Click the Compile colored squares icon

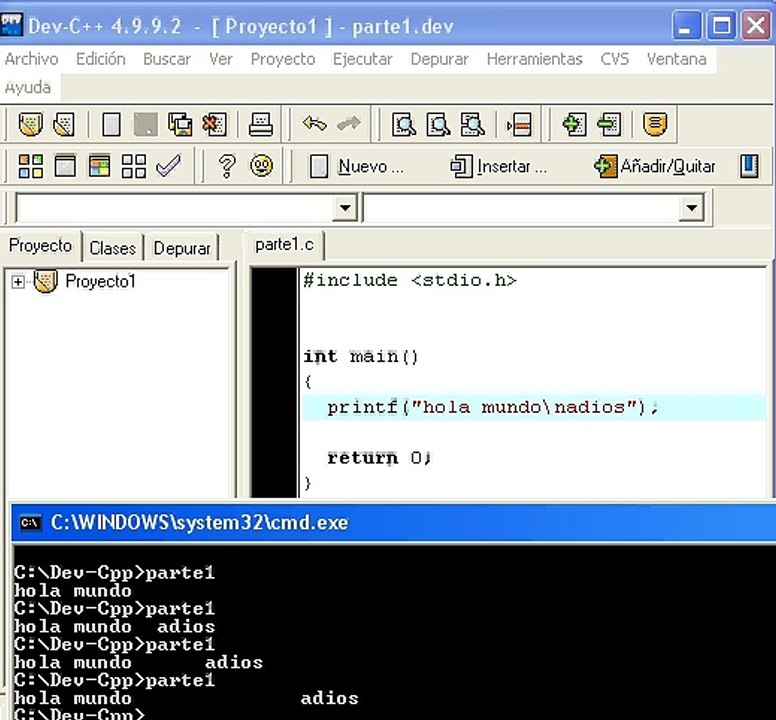click(x=31, y=166)
